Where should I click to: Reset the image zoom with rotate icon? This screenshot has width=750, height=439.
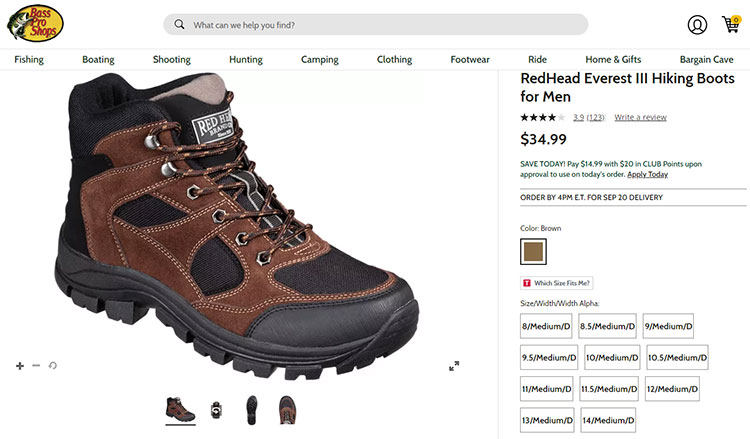pyautogui.click(x=52, y=366)
